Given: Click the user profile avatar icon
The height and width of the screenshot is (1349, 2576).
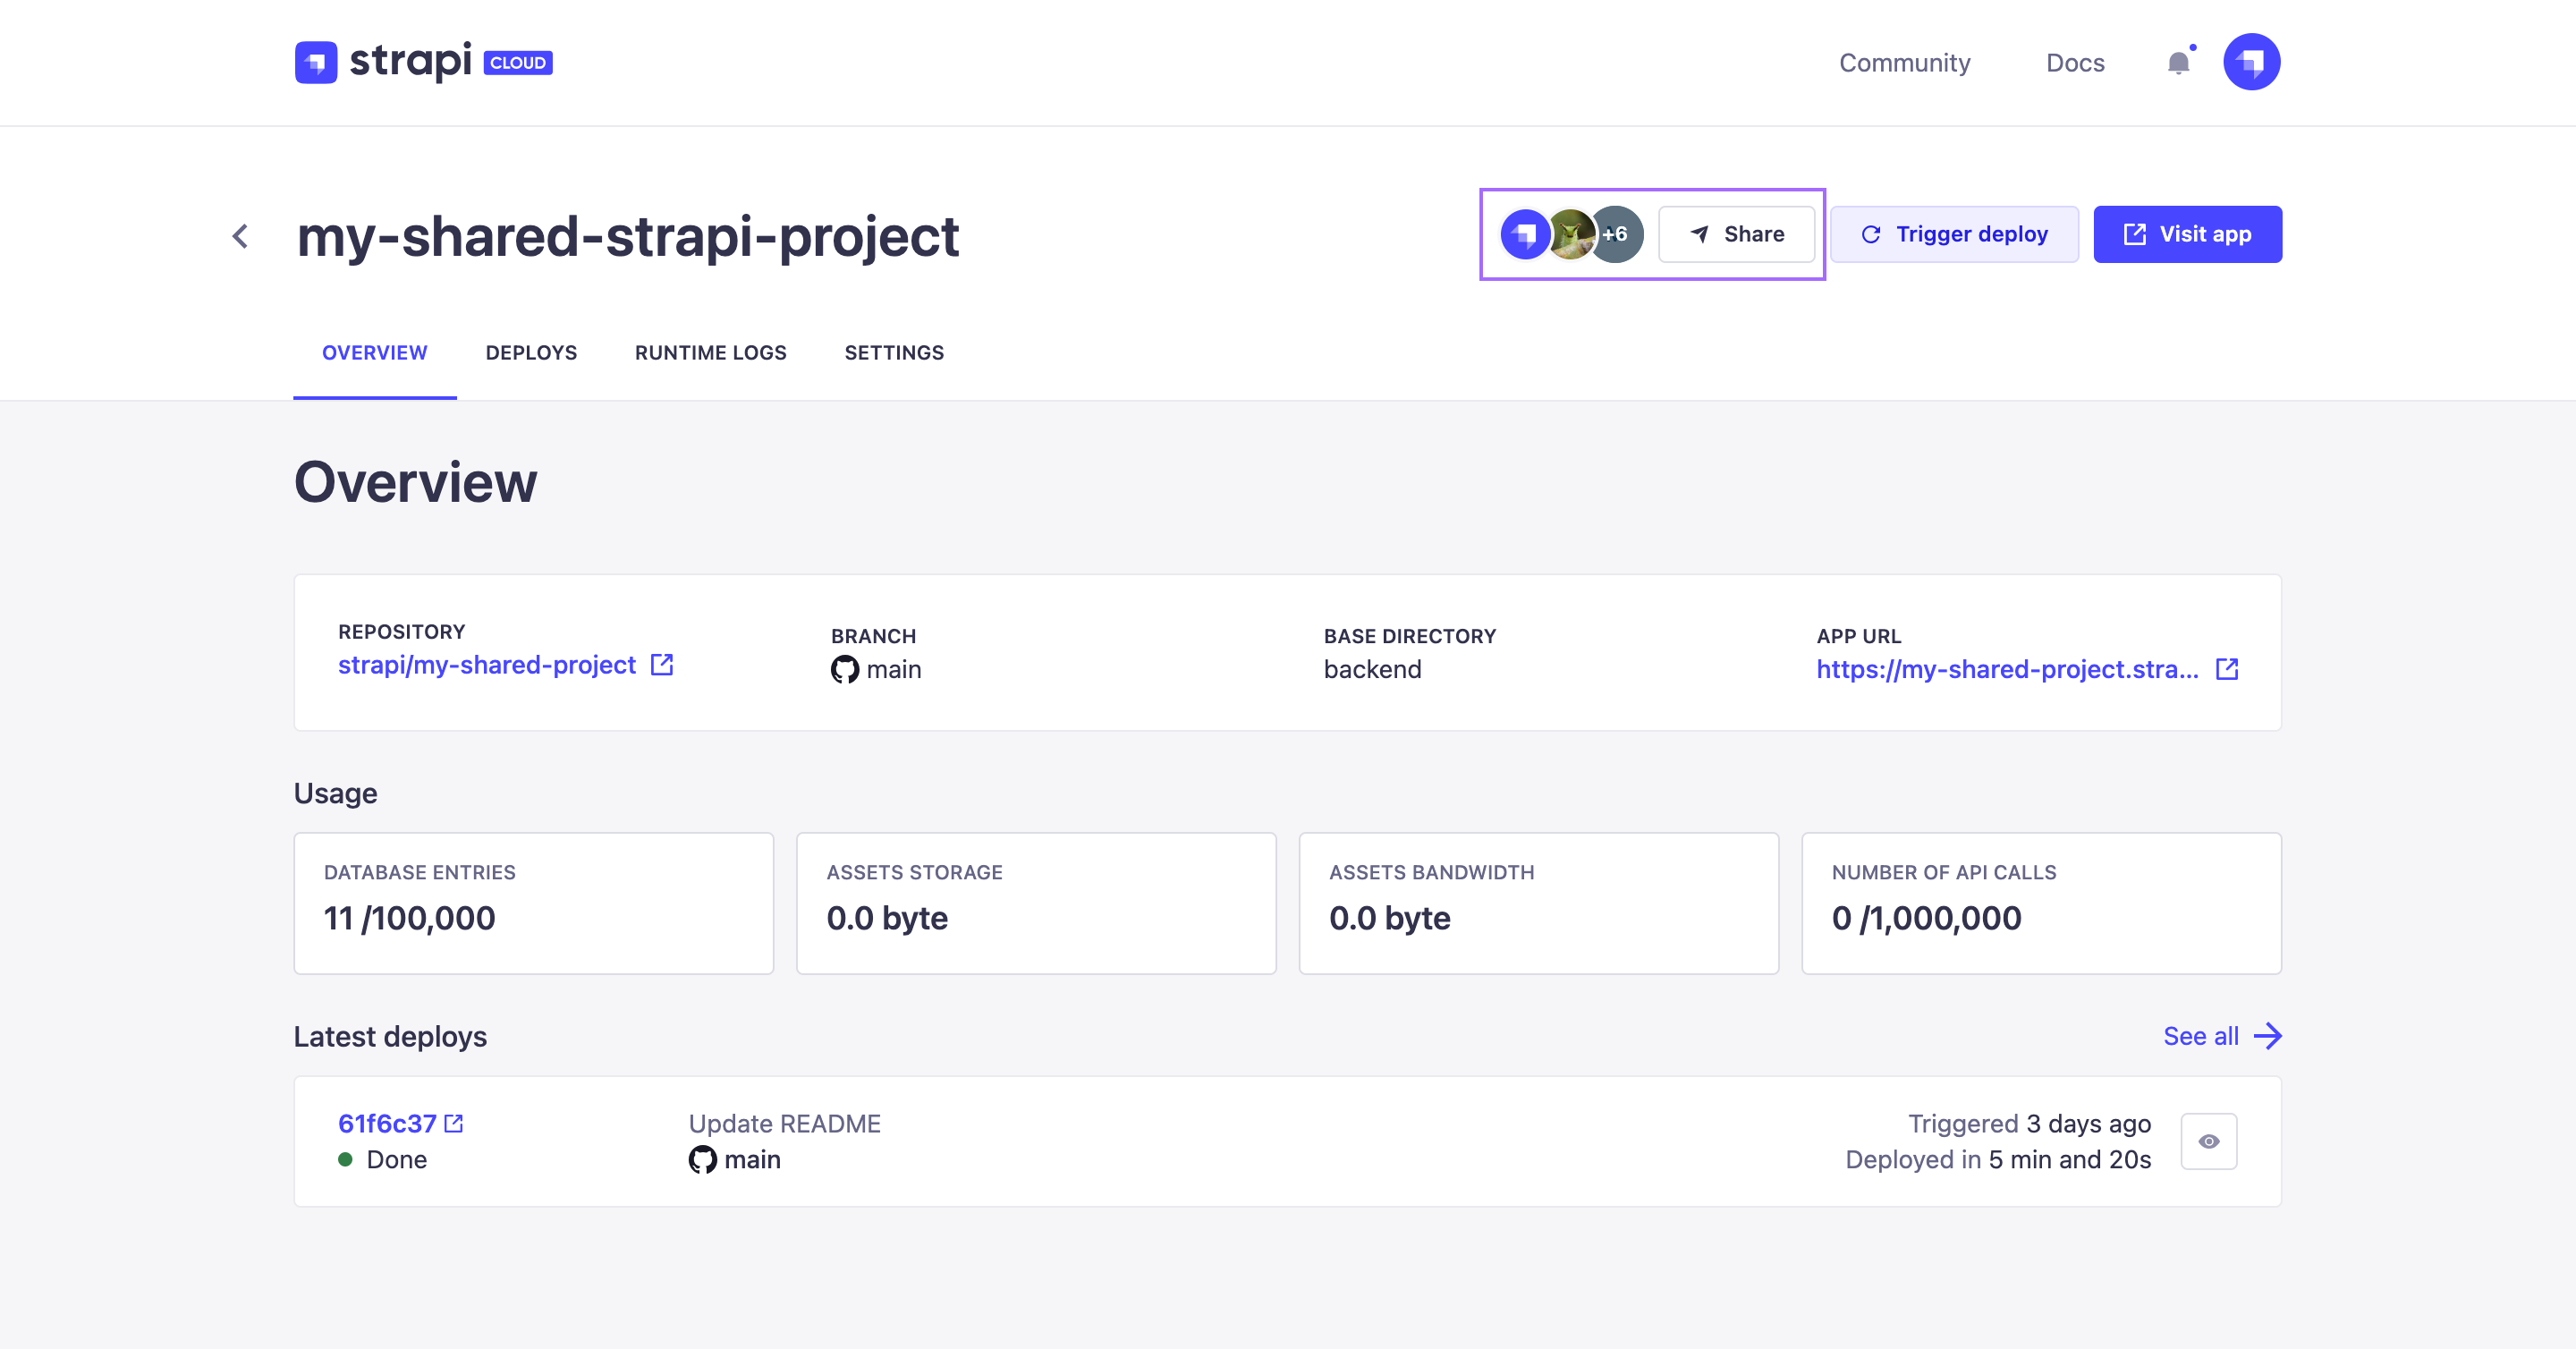Looking at the screenshot, I should point(2250,62).
